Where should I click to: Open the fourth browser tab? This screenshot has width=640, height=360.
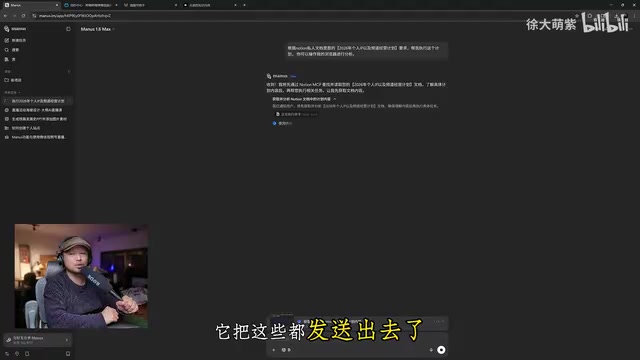coord(209,5)
